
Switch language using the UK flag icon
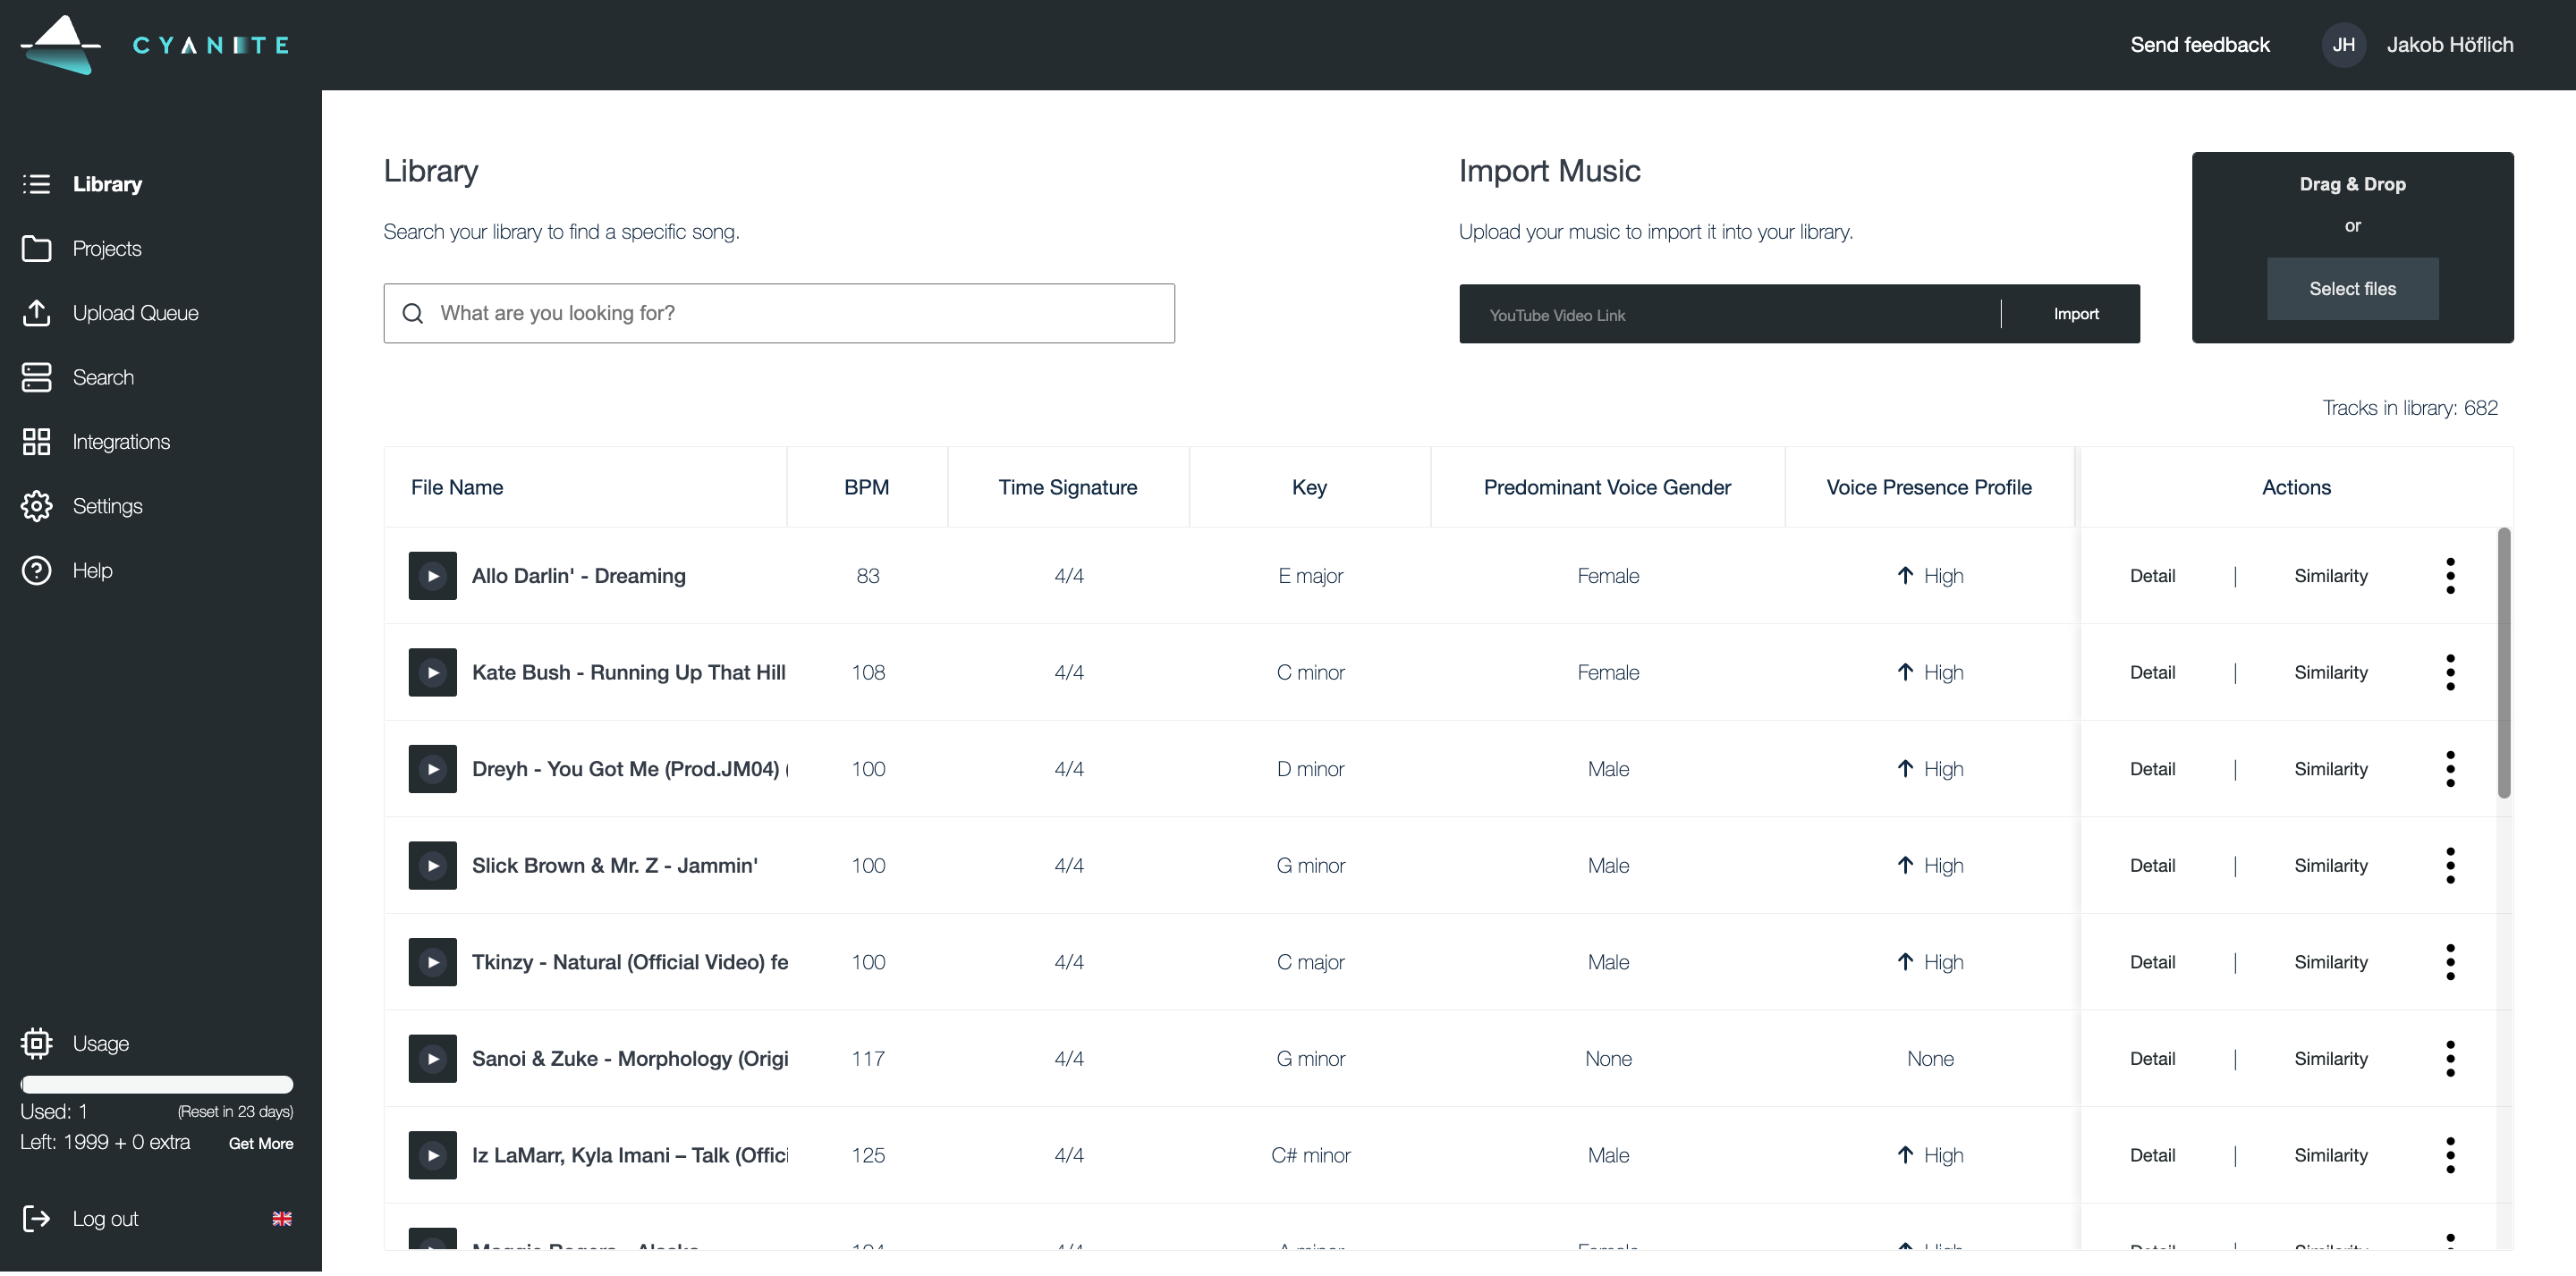click(282, 1218)
